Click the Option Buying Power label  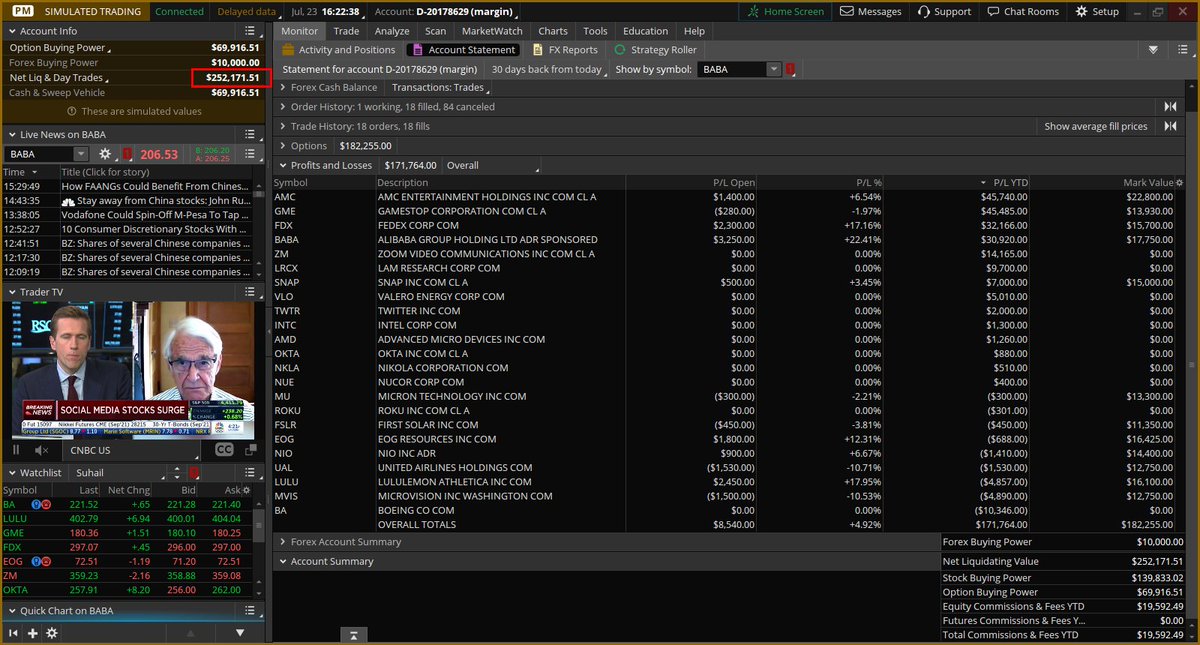pyautogui.click(x=58, y=47)
